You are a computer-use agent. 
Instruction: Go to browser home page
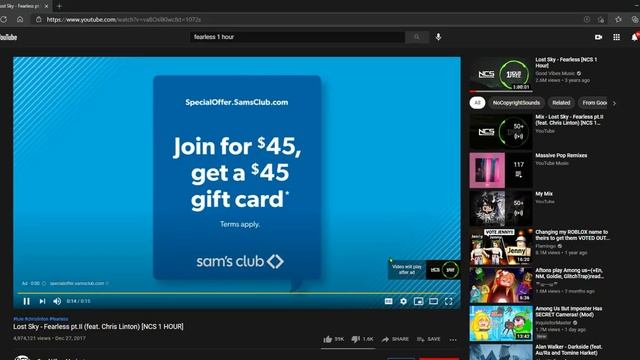pyautogui.click(x=20, y=20)
